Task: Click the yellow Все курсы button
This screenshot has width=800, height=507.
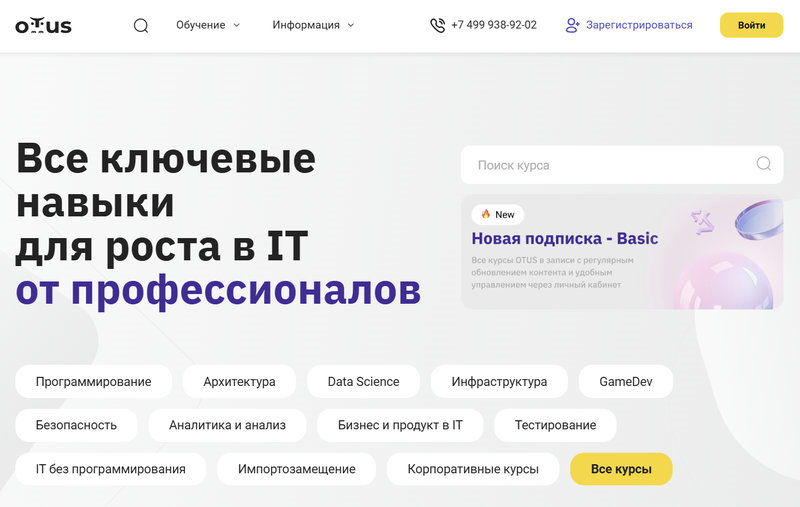Action: 621,469
